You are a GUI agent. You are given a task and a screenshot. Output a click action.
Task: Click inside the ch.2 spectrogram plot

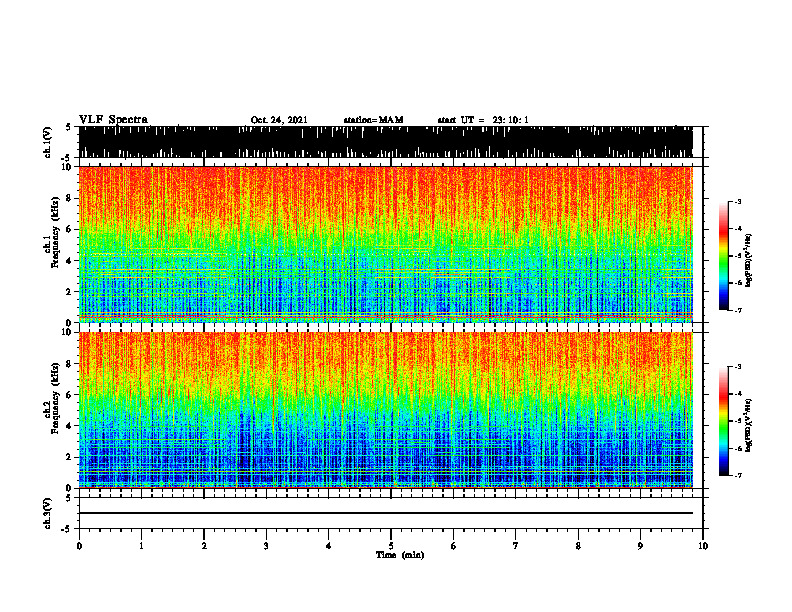(x=386, y=410)
